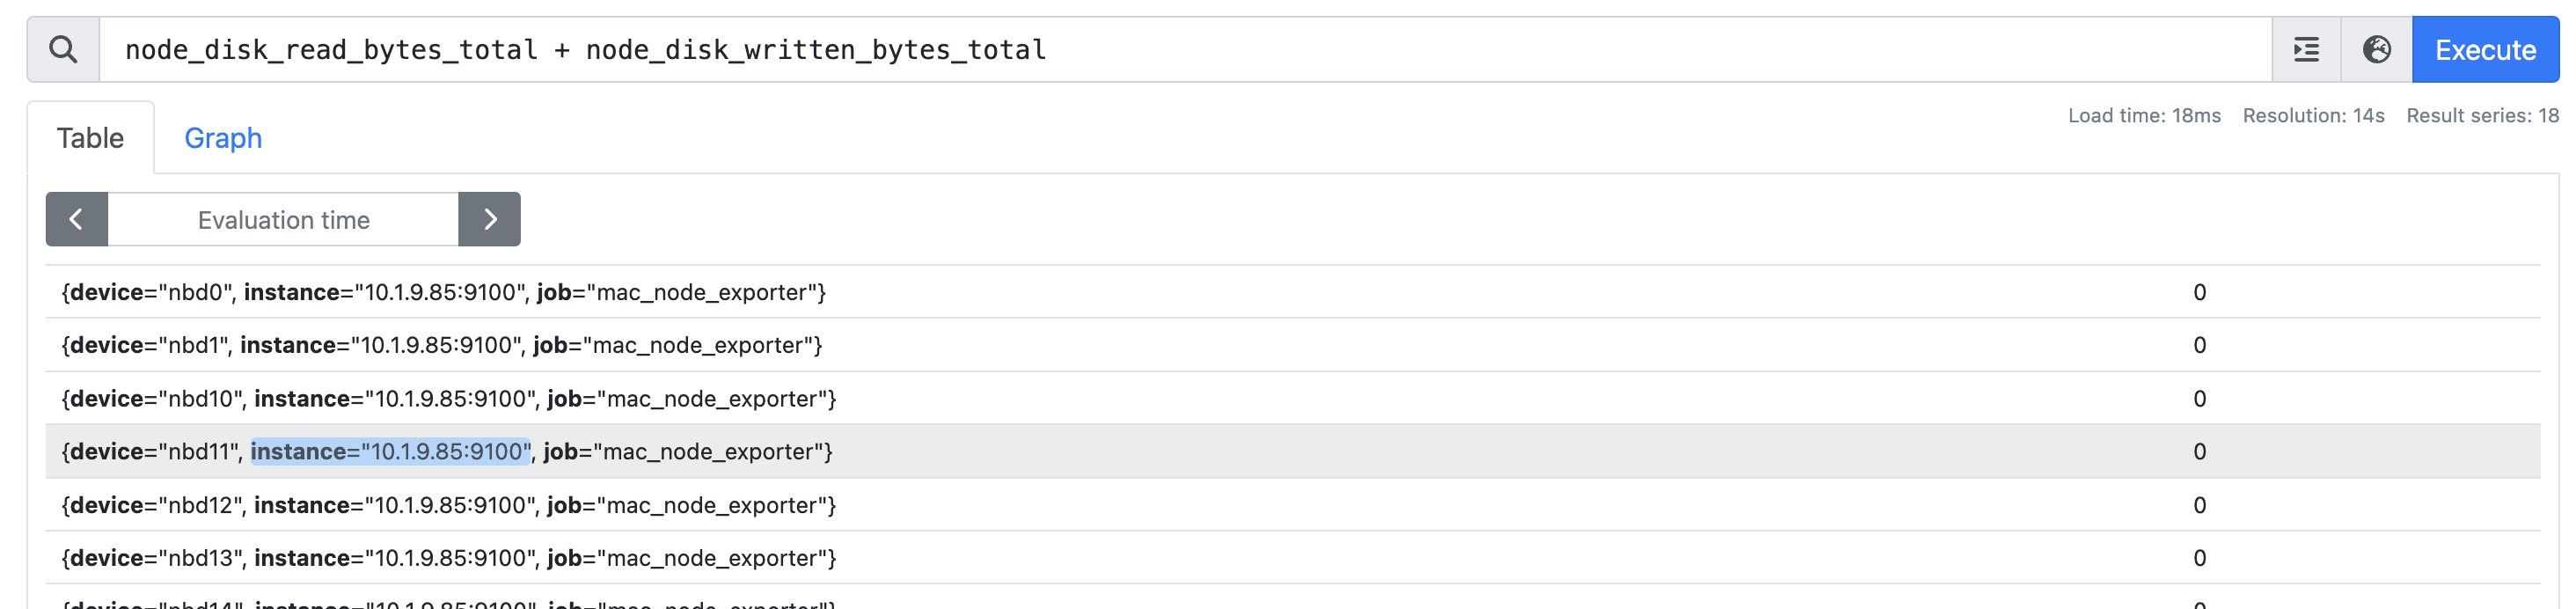The image size is (2576, 609).
Task: Step evaluation time backward with left chevron
Action: pos(76,219)
